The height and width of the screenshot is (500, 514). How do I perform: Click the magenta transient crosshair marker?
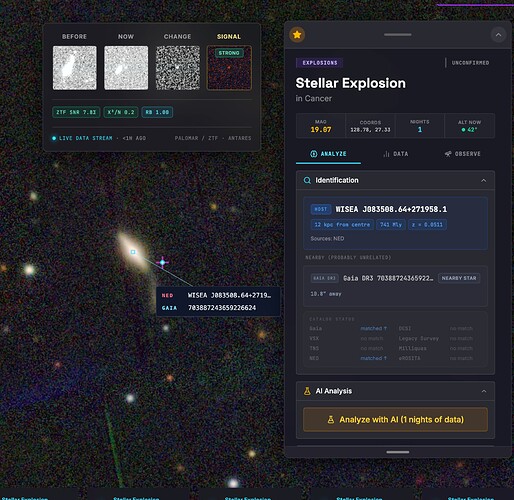(162, 263)
